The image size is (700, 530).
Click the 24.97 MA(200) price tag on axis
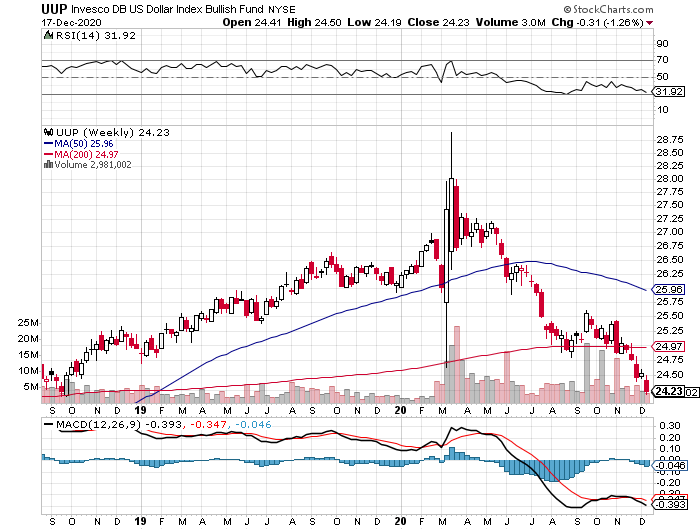click(x=668, y=346)
